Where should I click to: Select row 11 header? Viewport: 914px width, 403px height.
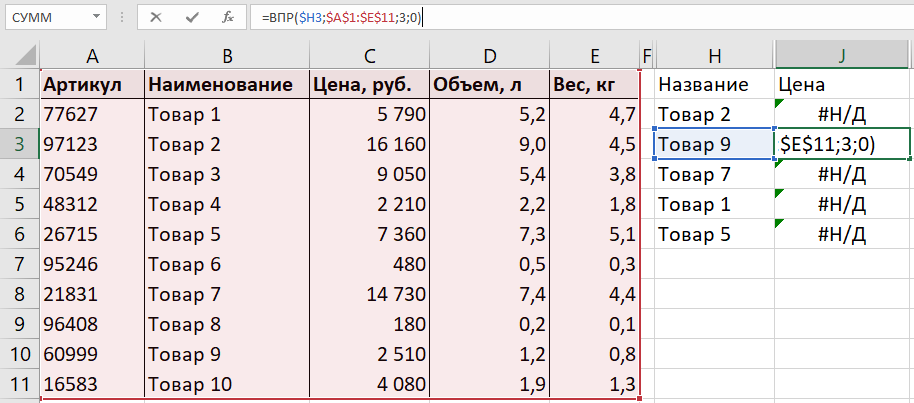tap(19, 384)
